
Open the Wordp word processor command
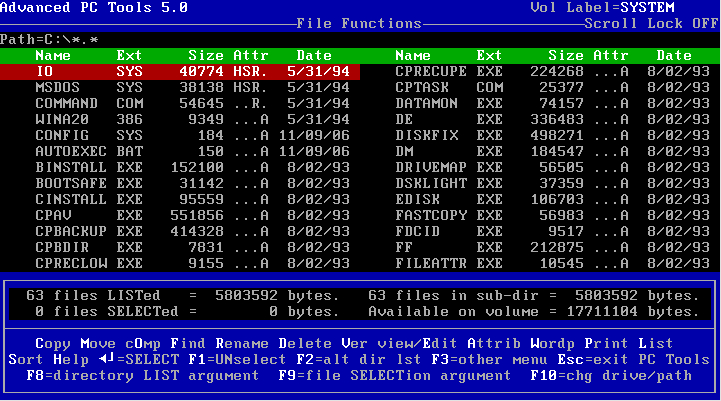[552, 344]
